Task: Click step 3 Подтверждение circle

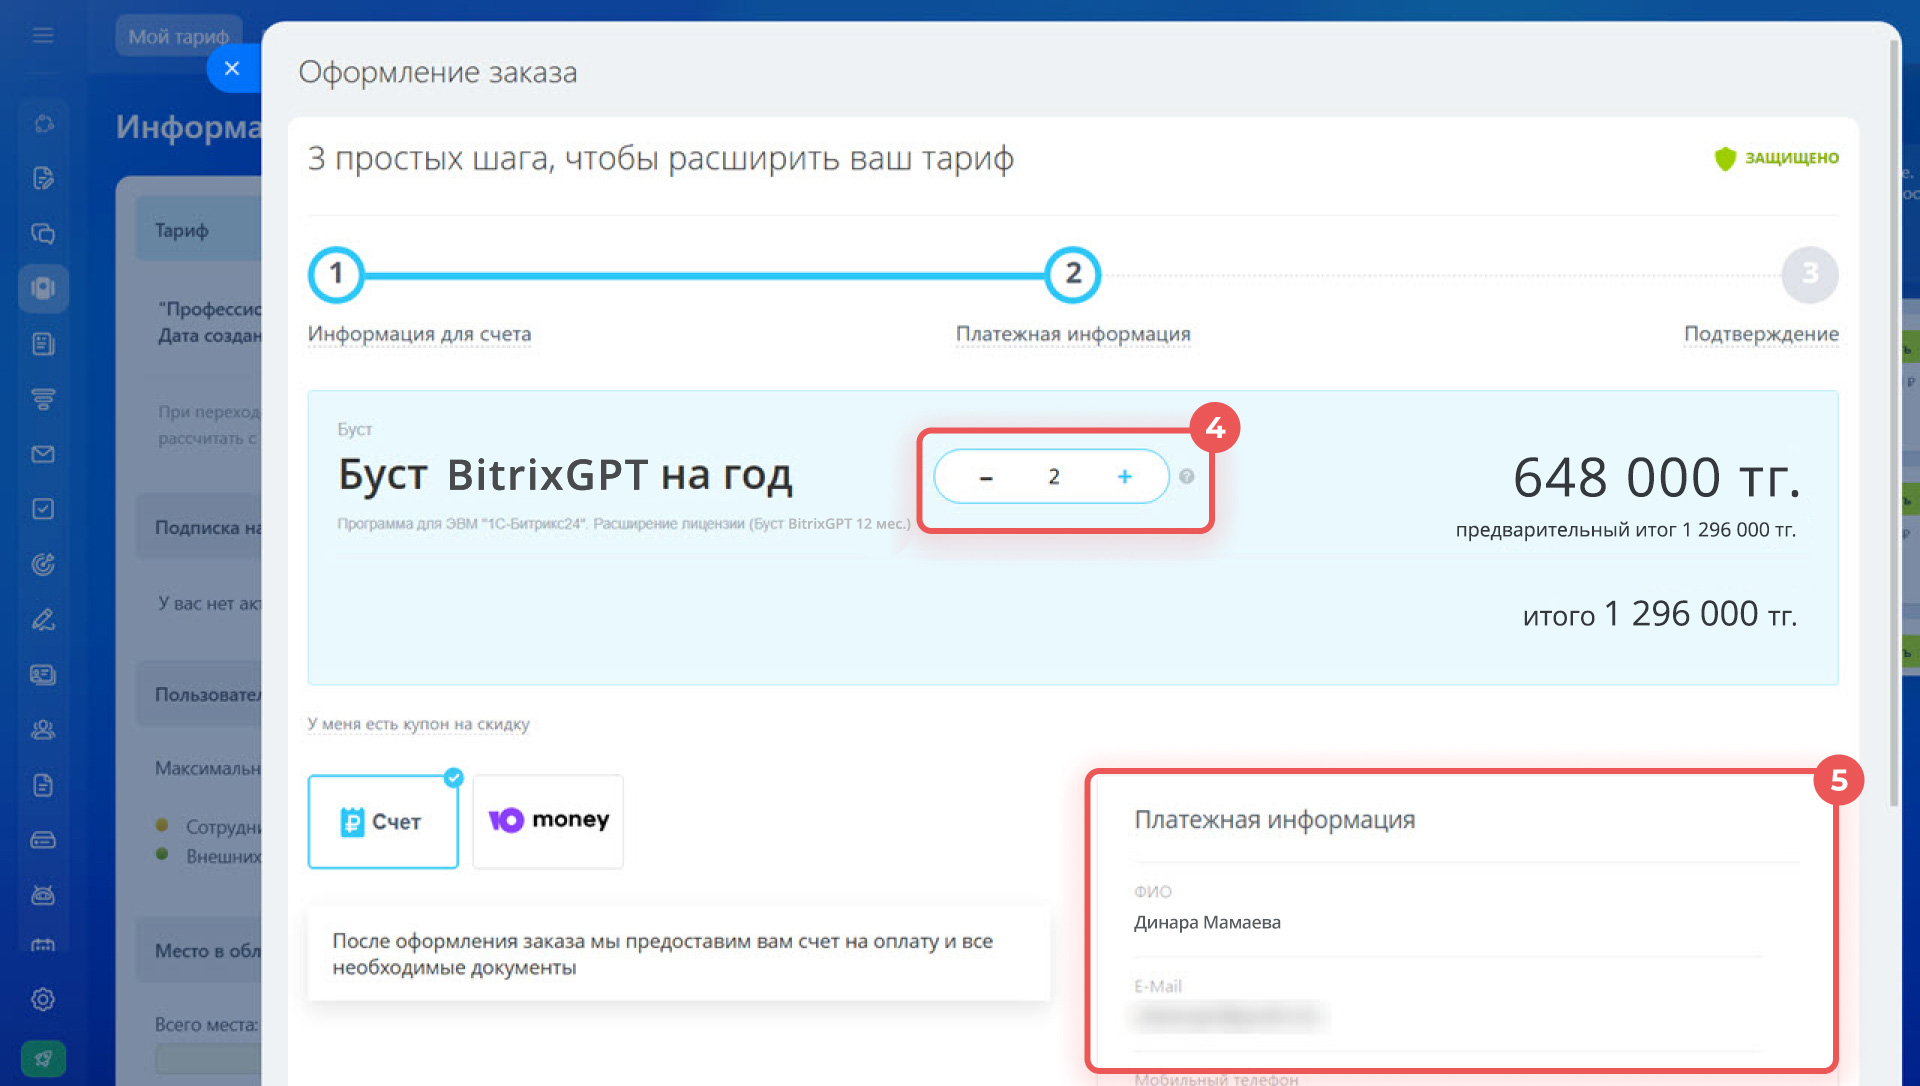Action: (1809, 274)
